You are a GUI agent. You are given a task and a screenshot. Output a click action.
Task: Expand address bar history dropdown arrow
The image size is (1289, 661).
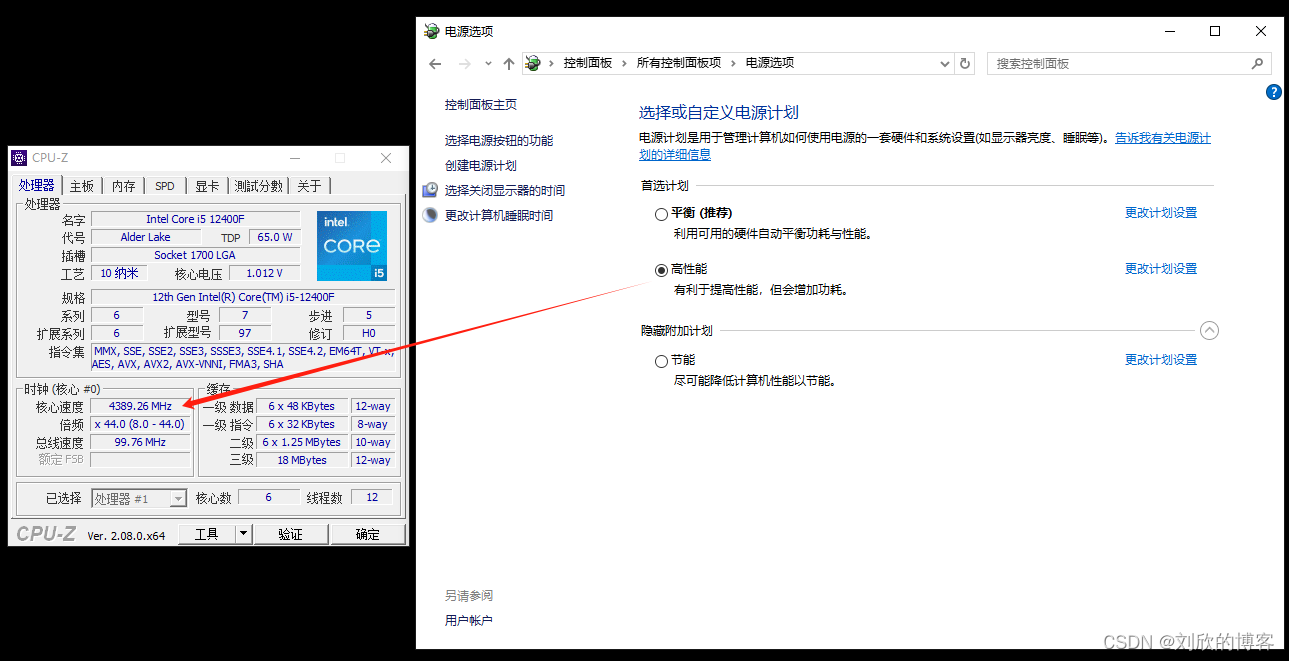(x=945, y=63)
